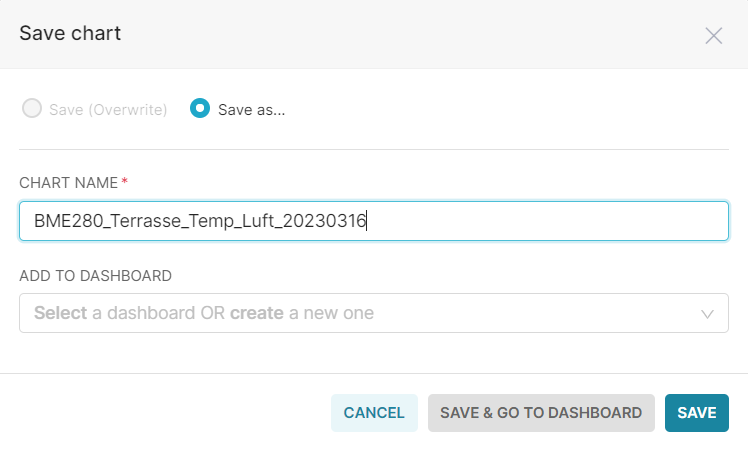This screenshot has height=451, width=748.
Task: Click the Select placeholder word in dropdown
Action: [61, 313]
